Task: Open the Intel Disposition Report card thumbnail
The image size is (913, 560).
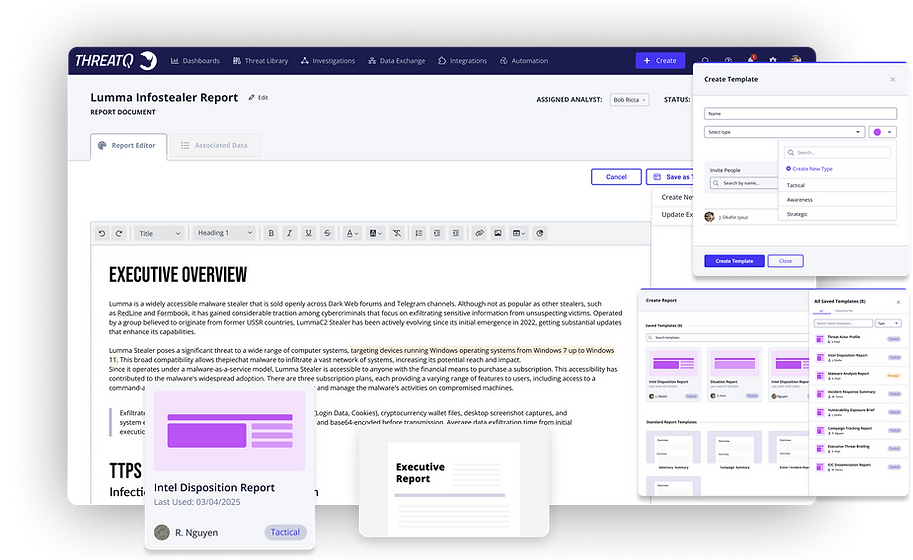Action: click(229, 431)
